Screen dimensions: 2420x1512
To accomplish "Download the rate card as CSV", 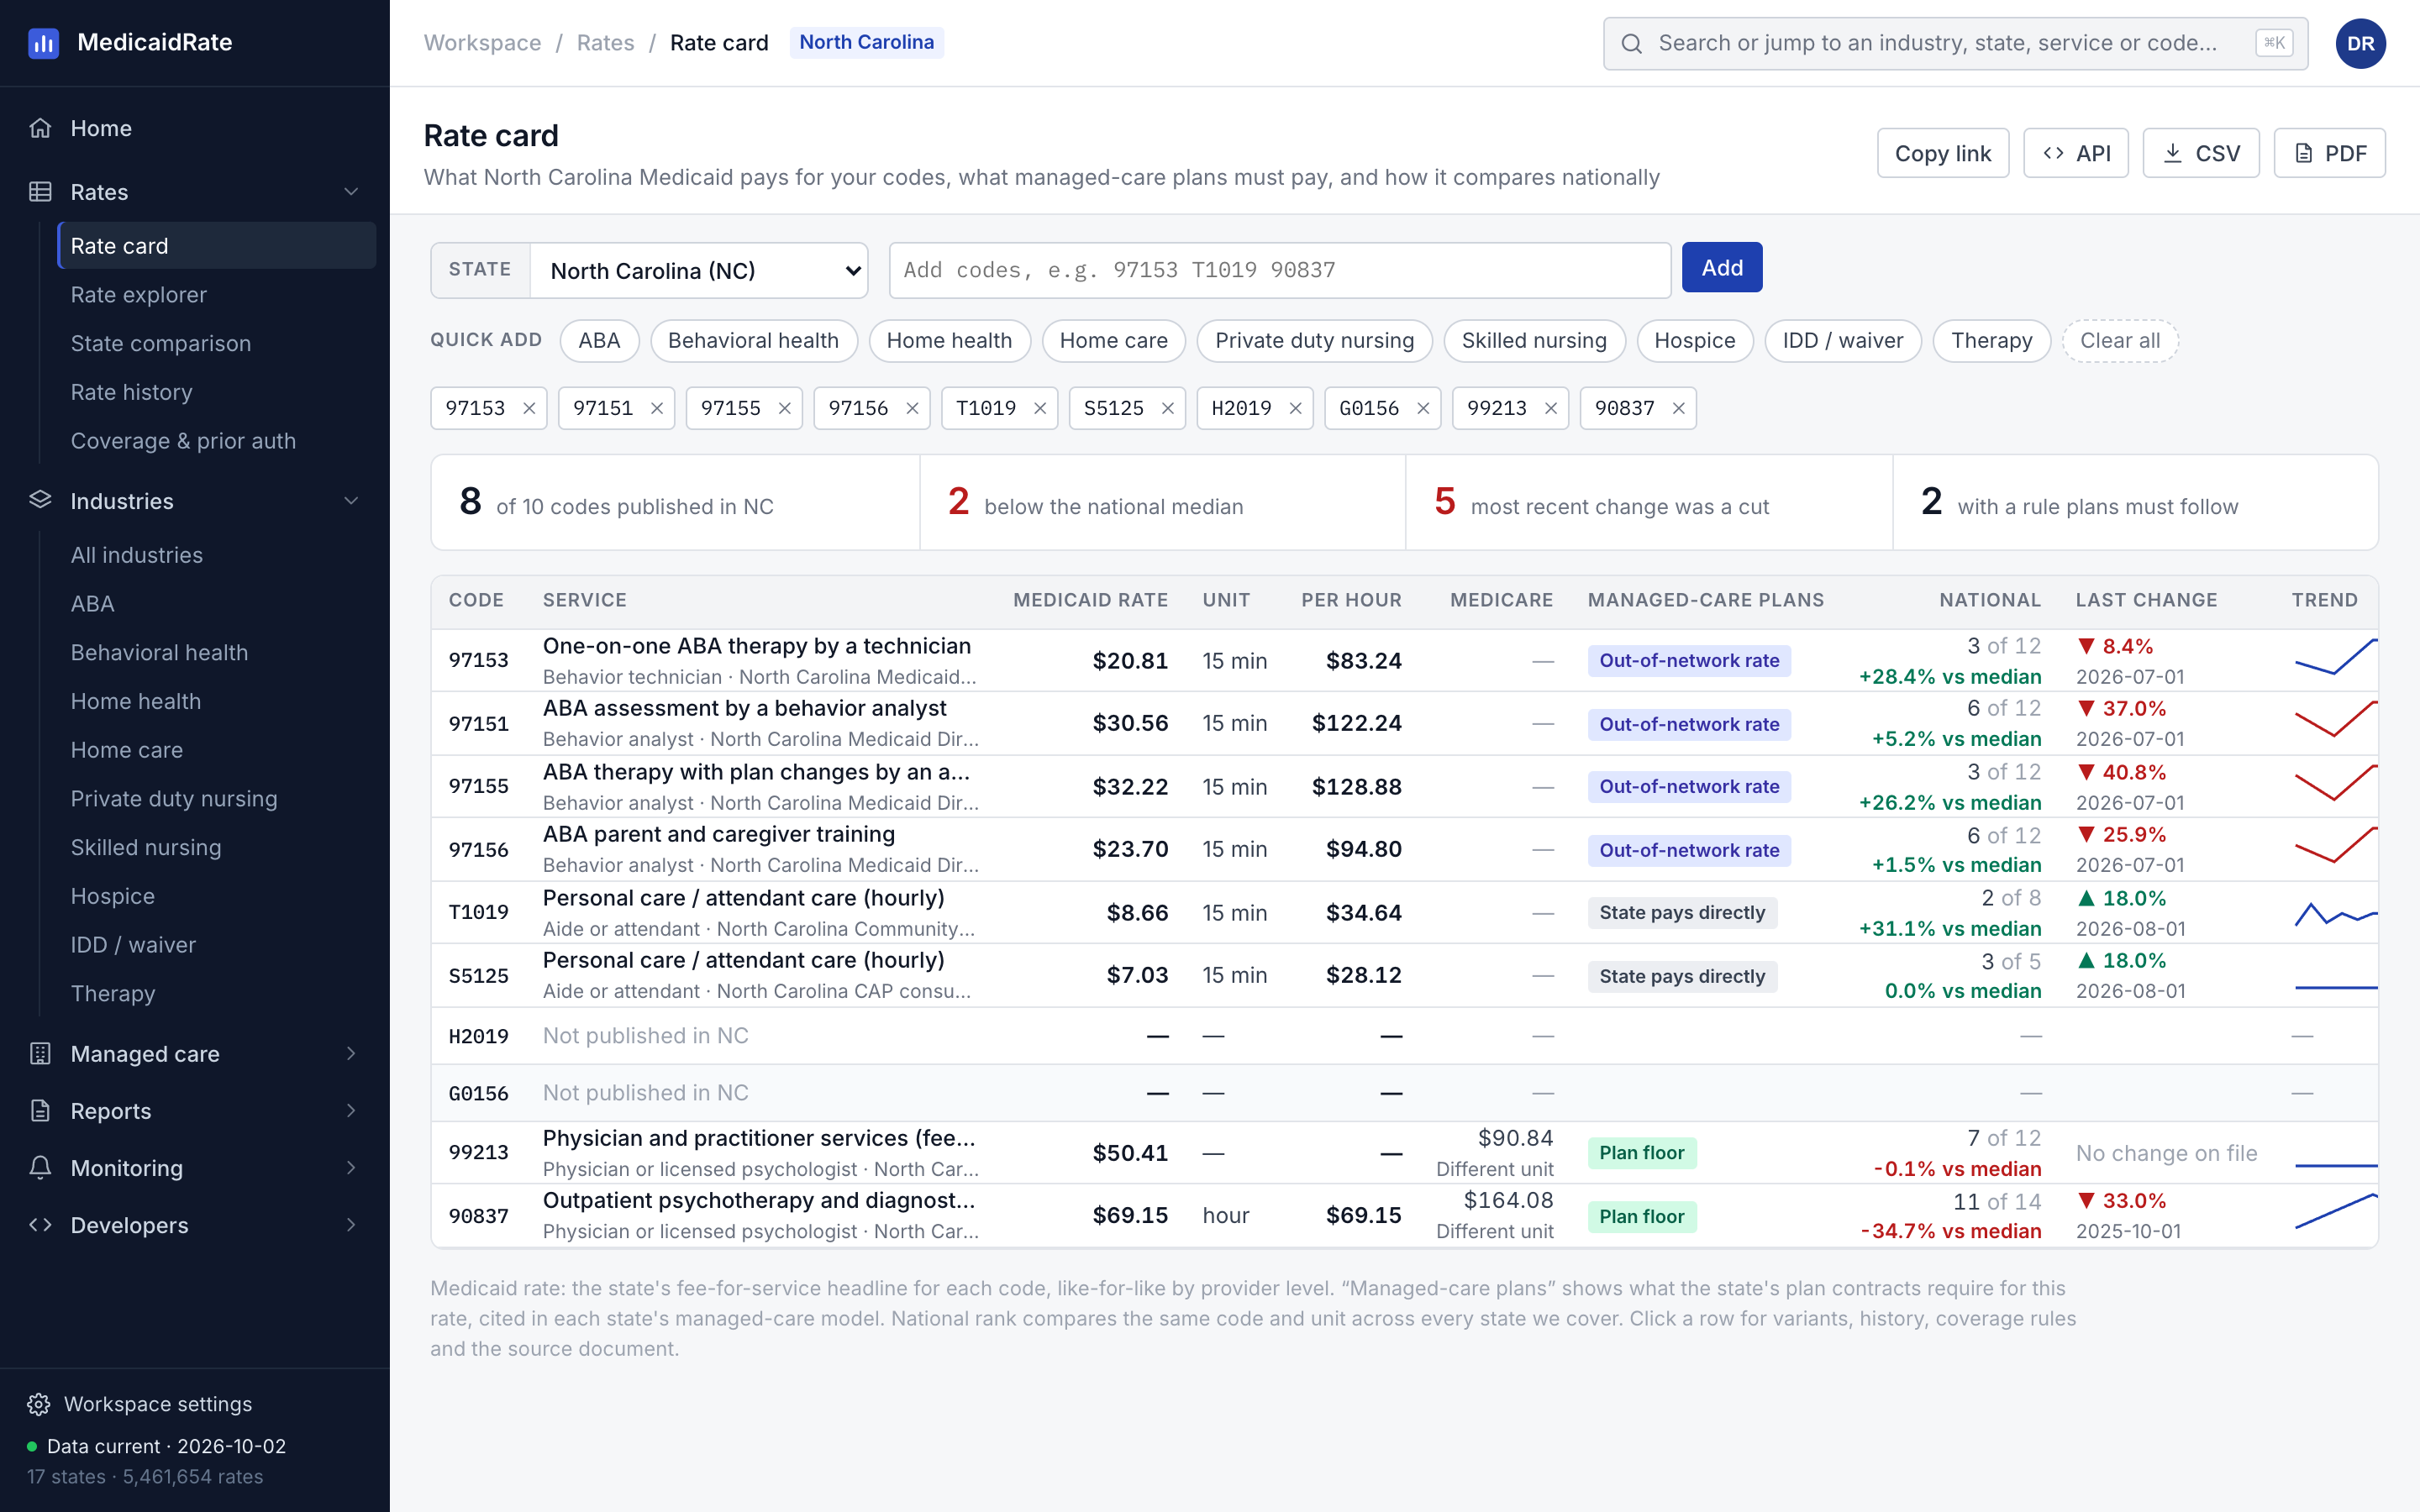I will (x=2200, y=153).
